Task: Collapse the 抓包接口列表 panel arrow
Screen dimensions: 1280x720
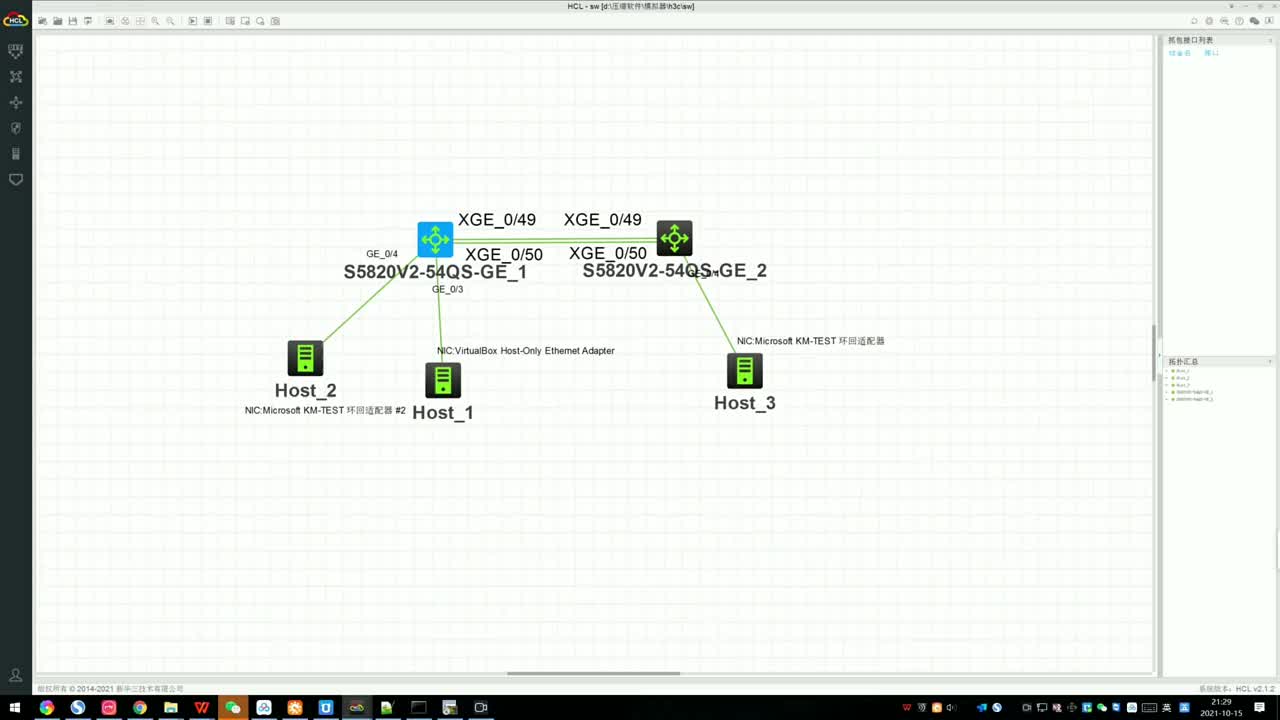Action: pos(1270,41)
